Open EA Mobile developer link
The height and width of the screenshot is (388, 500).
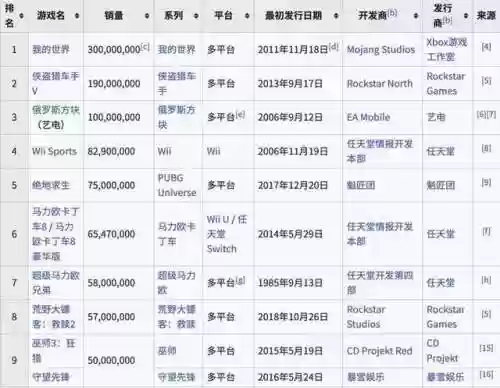coord(368,117)
